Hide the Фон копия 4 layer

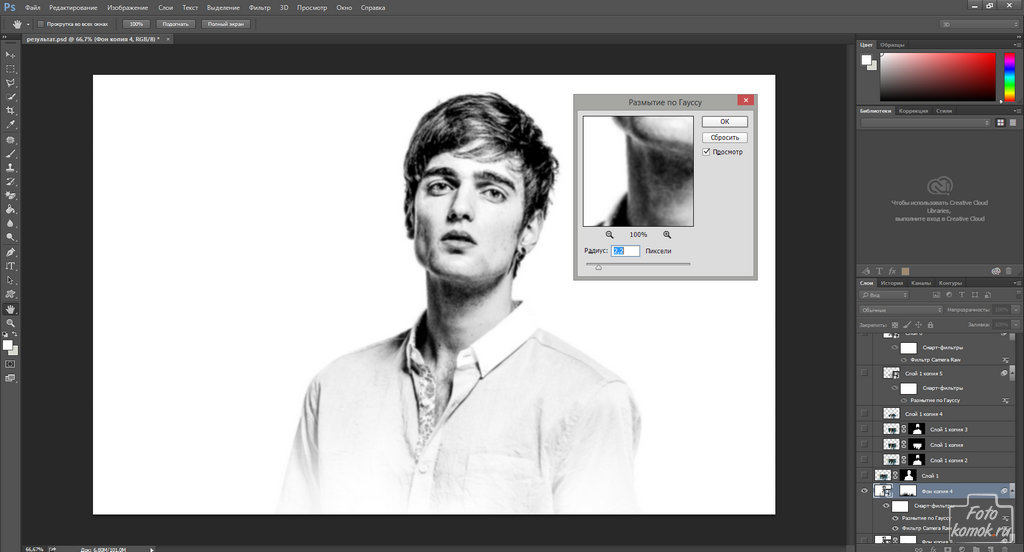864,491
